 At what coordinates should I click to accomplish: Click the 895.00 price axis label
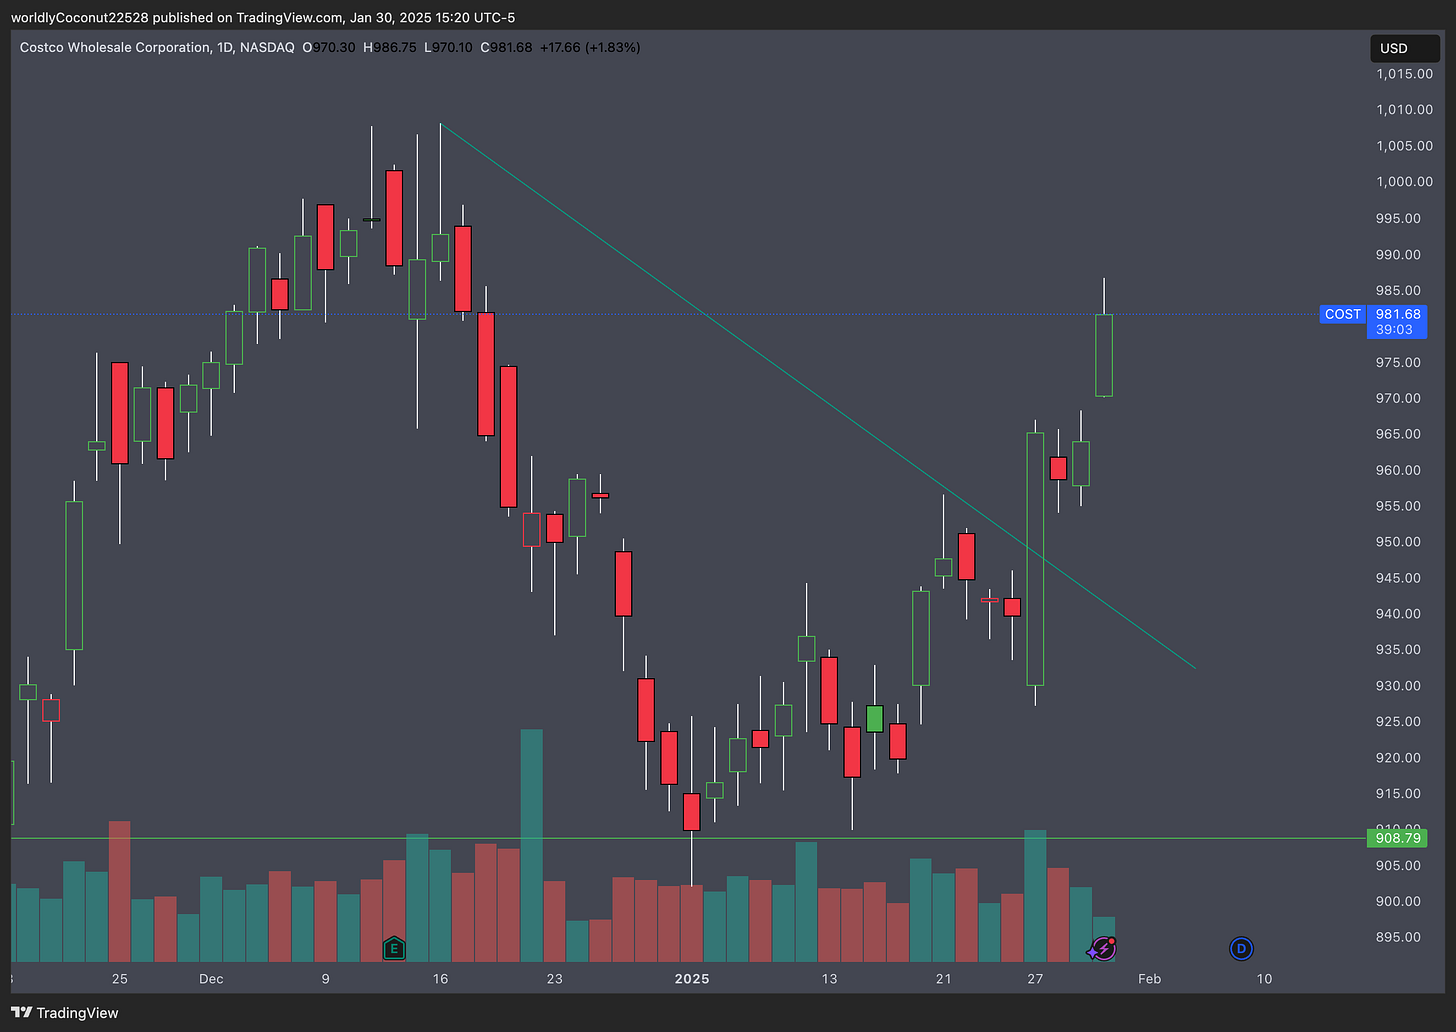[x=1398, y=937]
